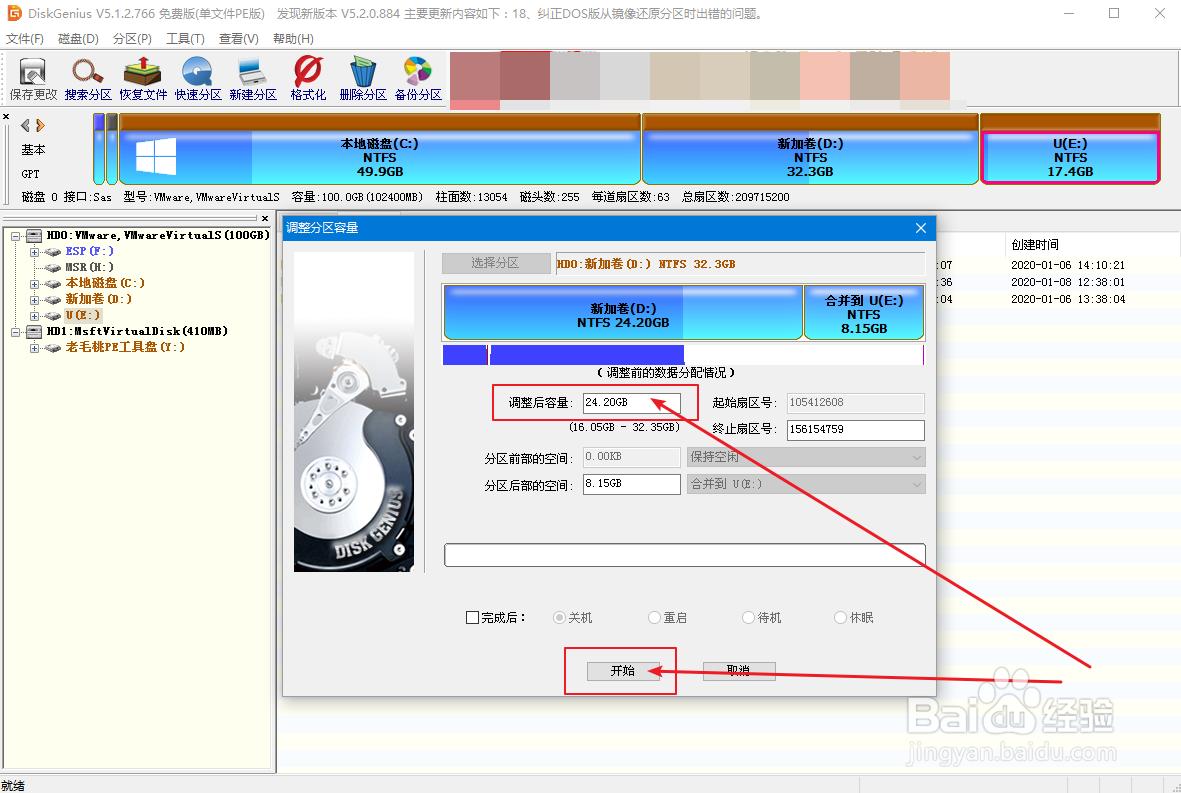This screenshot has width=1181, height=793.
Task: Click the data distribution bar below partitions
Action: point(683,355)
